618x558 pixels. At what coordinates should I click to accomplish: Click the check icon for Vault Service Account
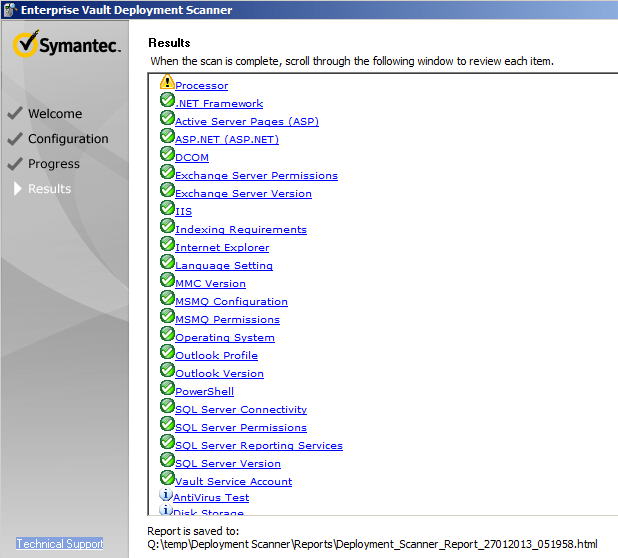point(167,478)
